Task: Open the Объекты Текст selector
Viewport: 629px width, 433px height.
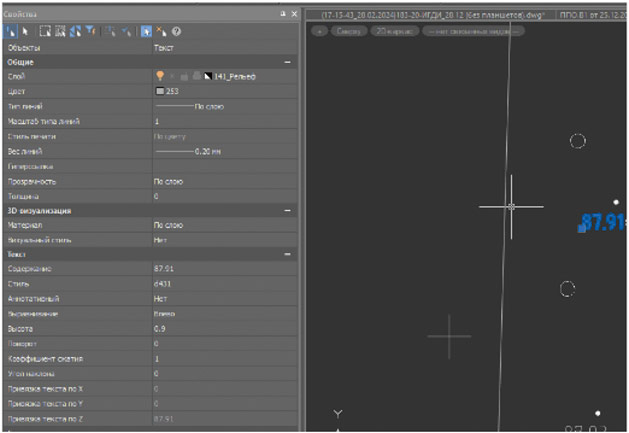Action: pos(225,48)
